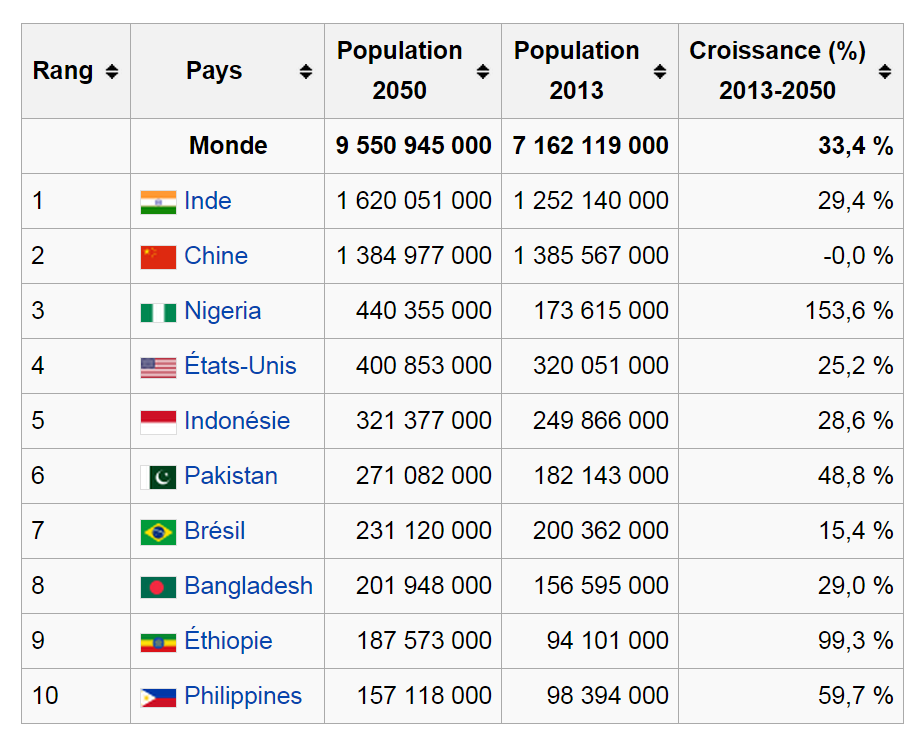Image resolution: width=917 pixels, height=731 pixels.
Task: Sort table by Rang column
Action: pyautogui.click(x=111, y=72)
